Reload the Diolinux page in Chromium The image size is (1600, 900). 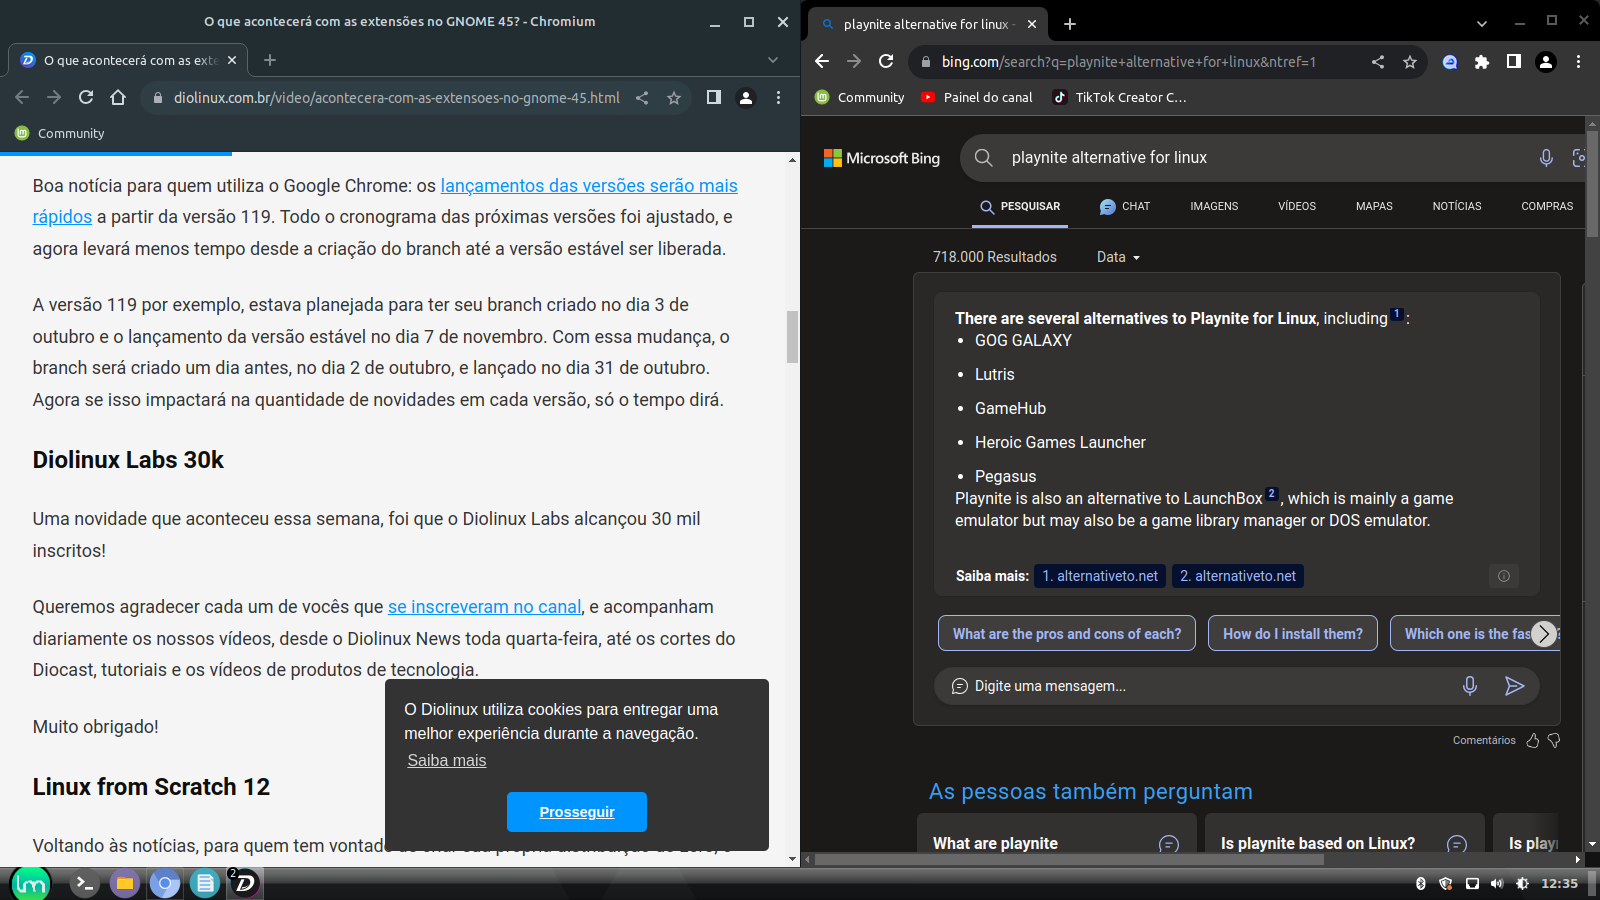tap(86, 98)
